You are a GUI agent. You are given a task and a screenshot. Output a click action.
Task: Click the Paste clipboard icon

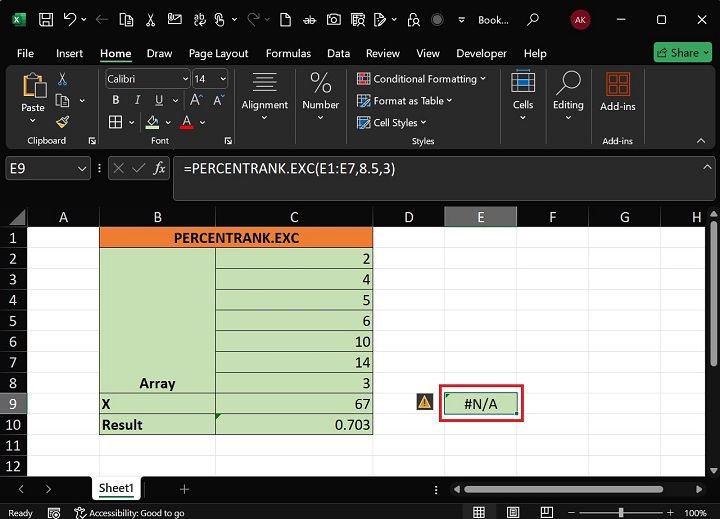[x=33, y=86]
